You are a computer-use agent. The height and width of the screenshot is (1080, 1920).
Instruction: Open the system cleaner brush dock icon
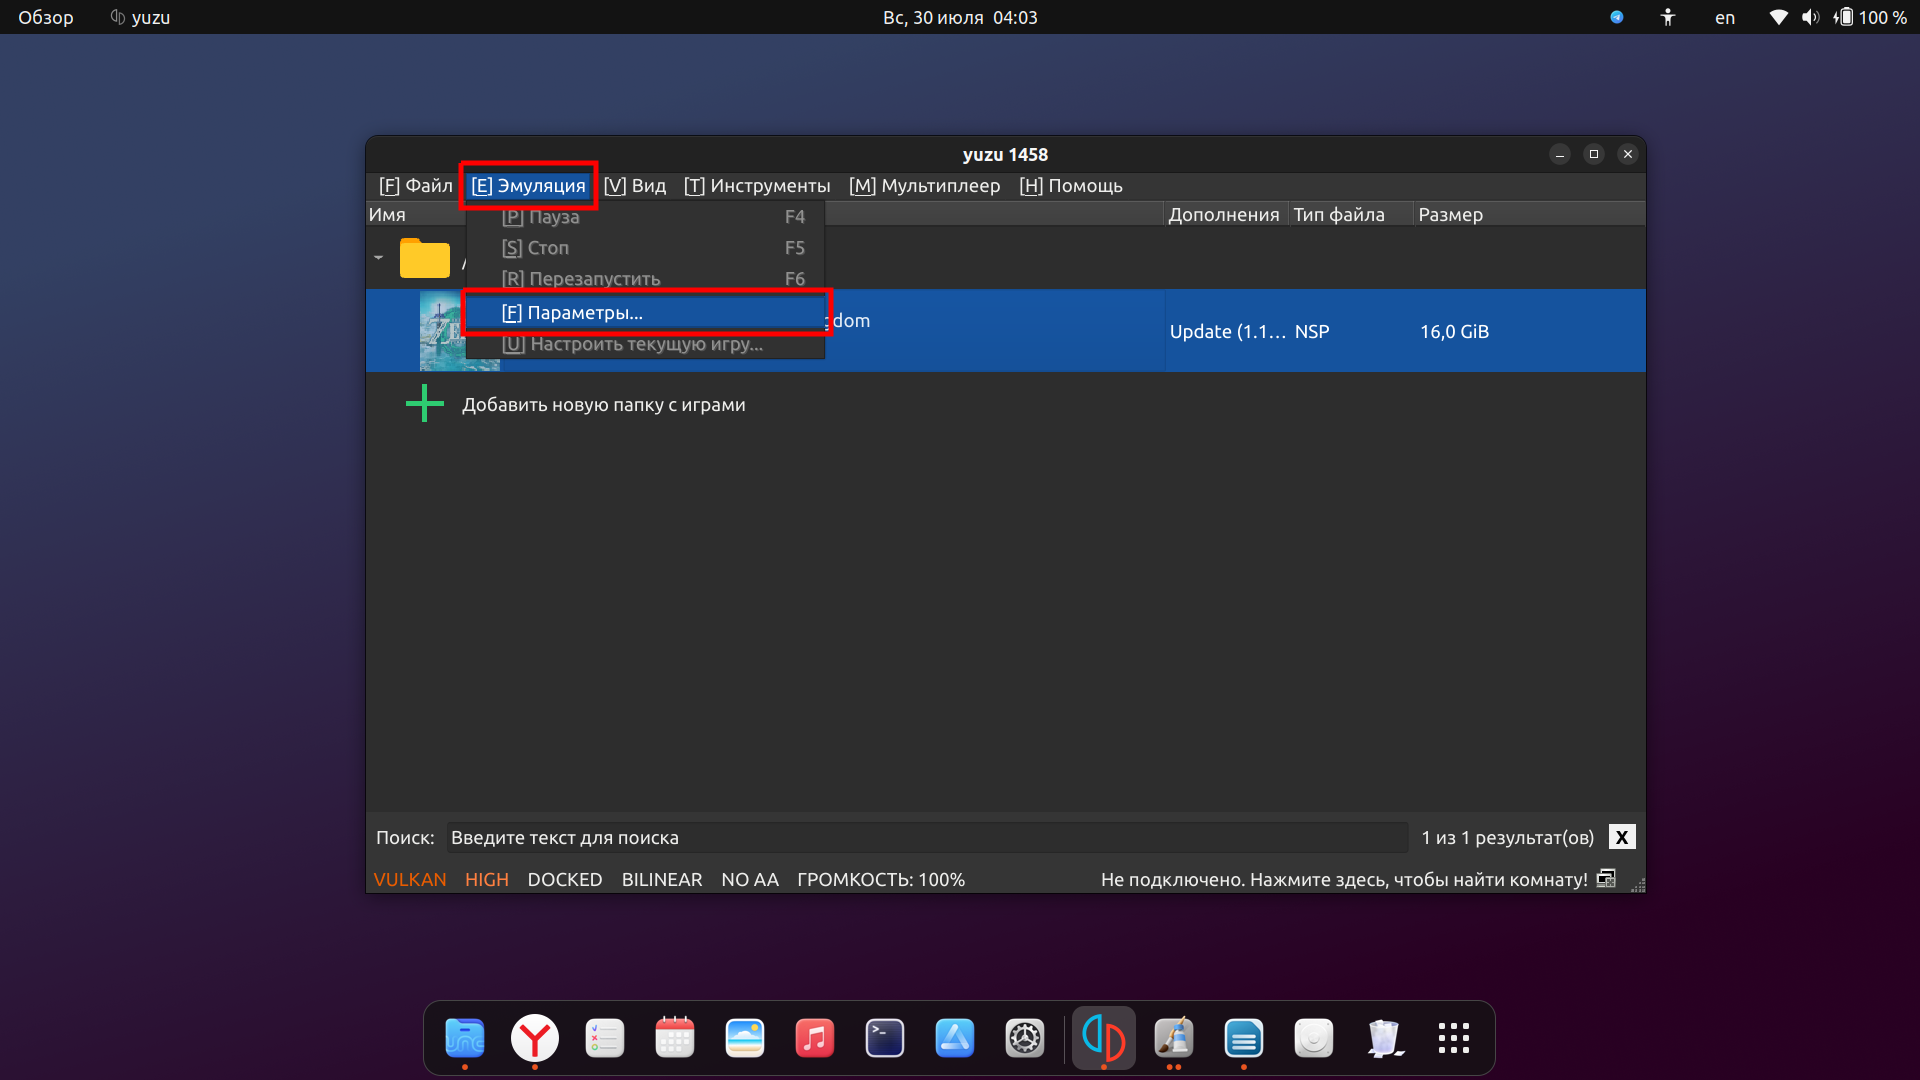[x=1174, y=1038]
